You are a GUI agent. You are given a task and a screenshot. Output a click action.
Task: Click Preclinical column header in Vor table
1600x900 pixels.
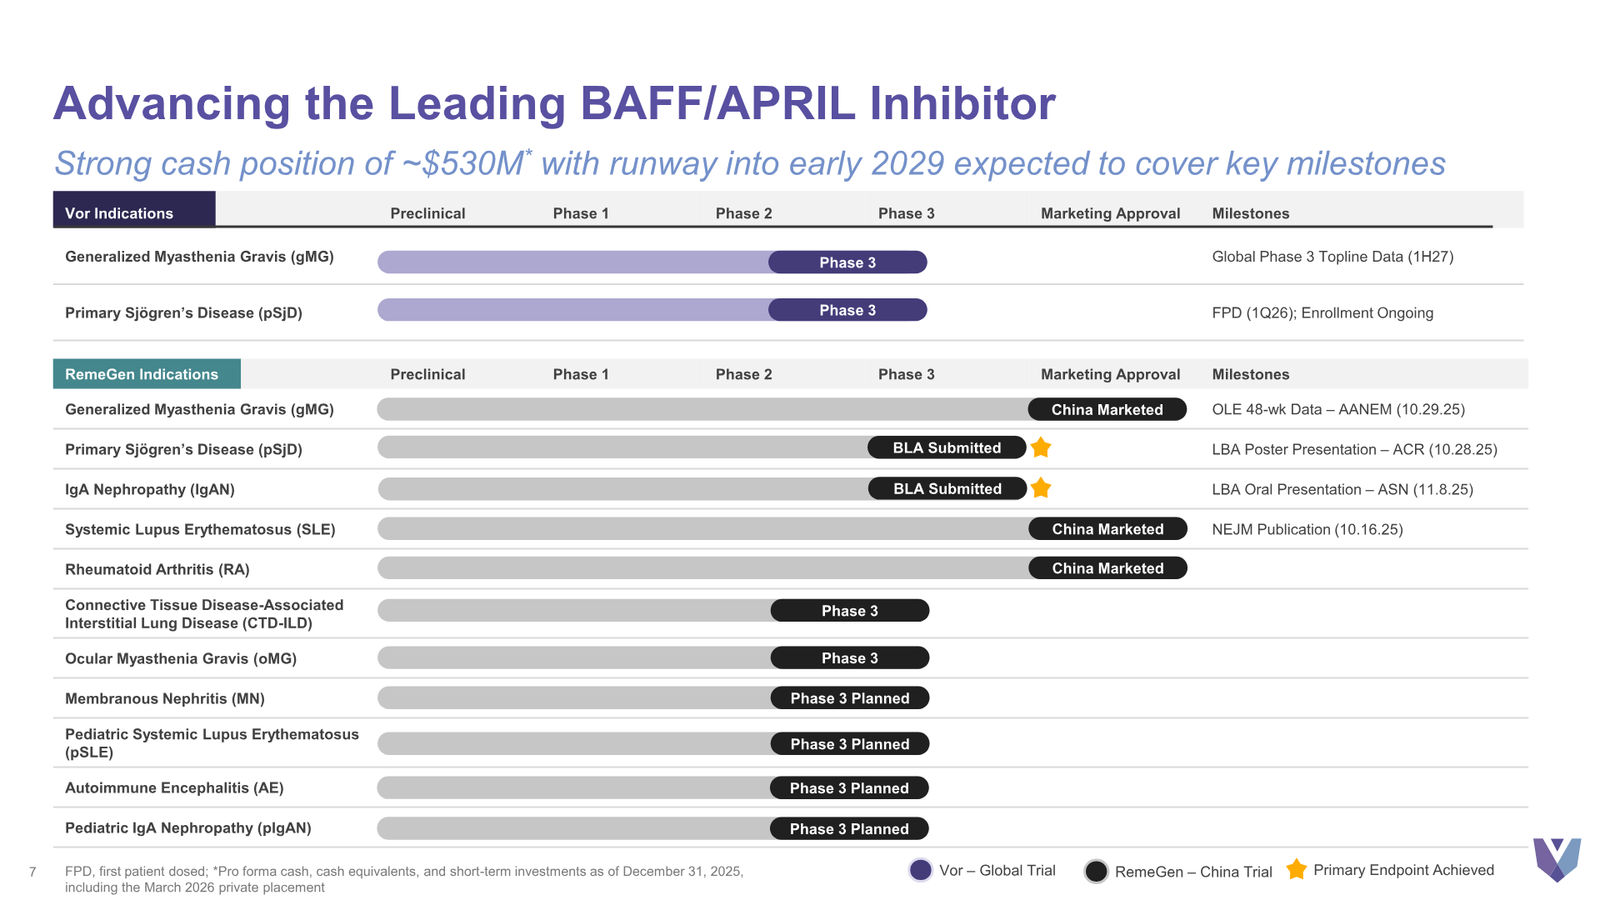(x=428, y=213)
